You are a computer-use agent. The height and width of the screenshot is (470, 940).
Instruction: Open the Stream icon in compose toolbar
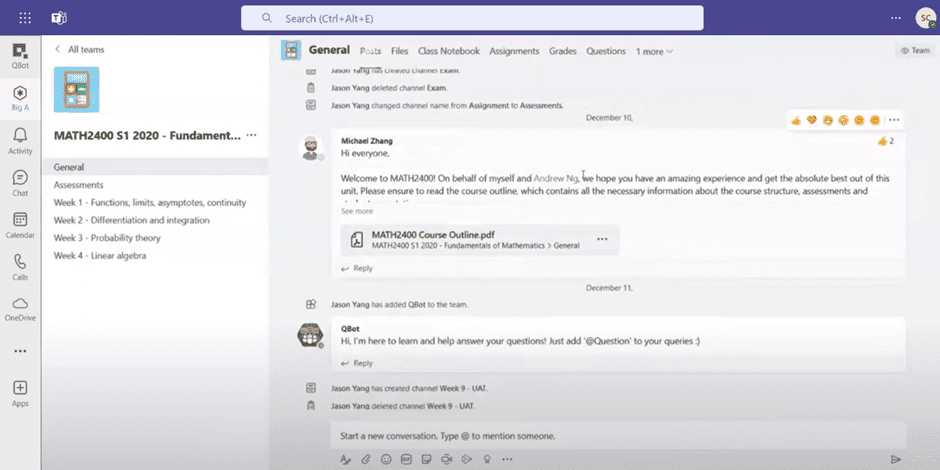[x=466, y=459]
